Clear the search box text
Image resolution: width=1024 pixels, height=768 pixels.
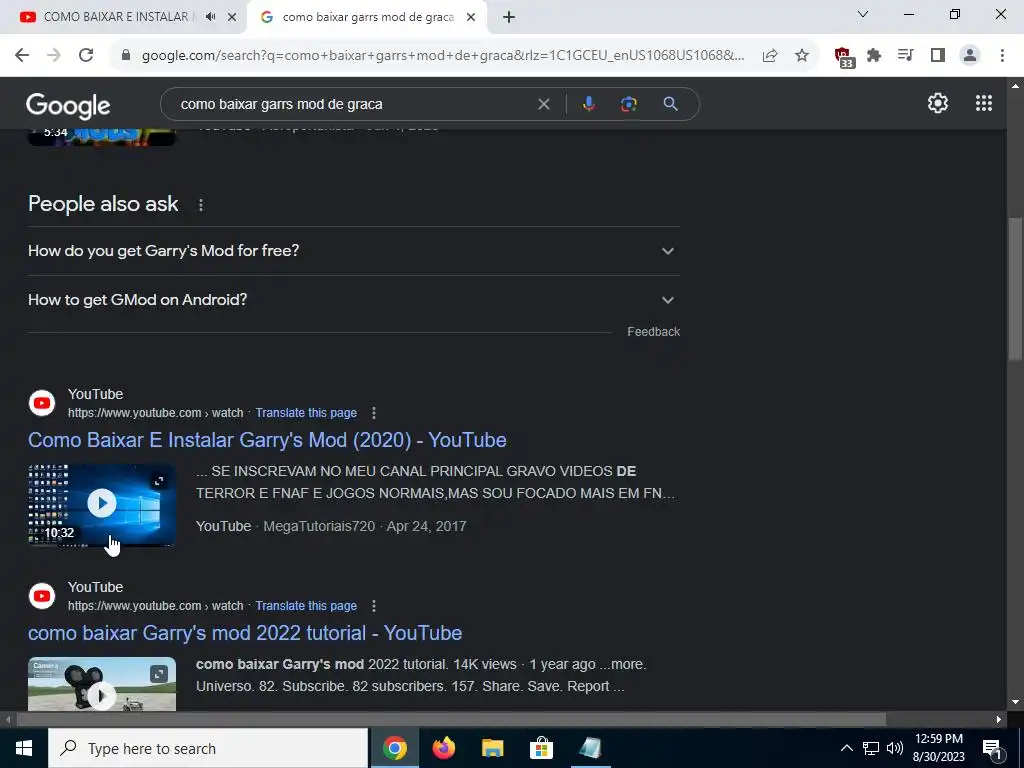point(543,104)
